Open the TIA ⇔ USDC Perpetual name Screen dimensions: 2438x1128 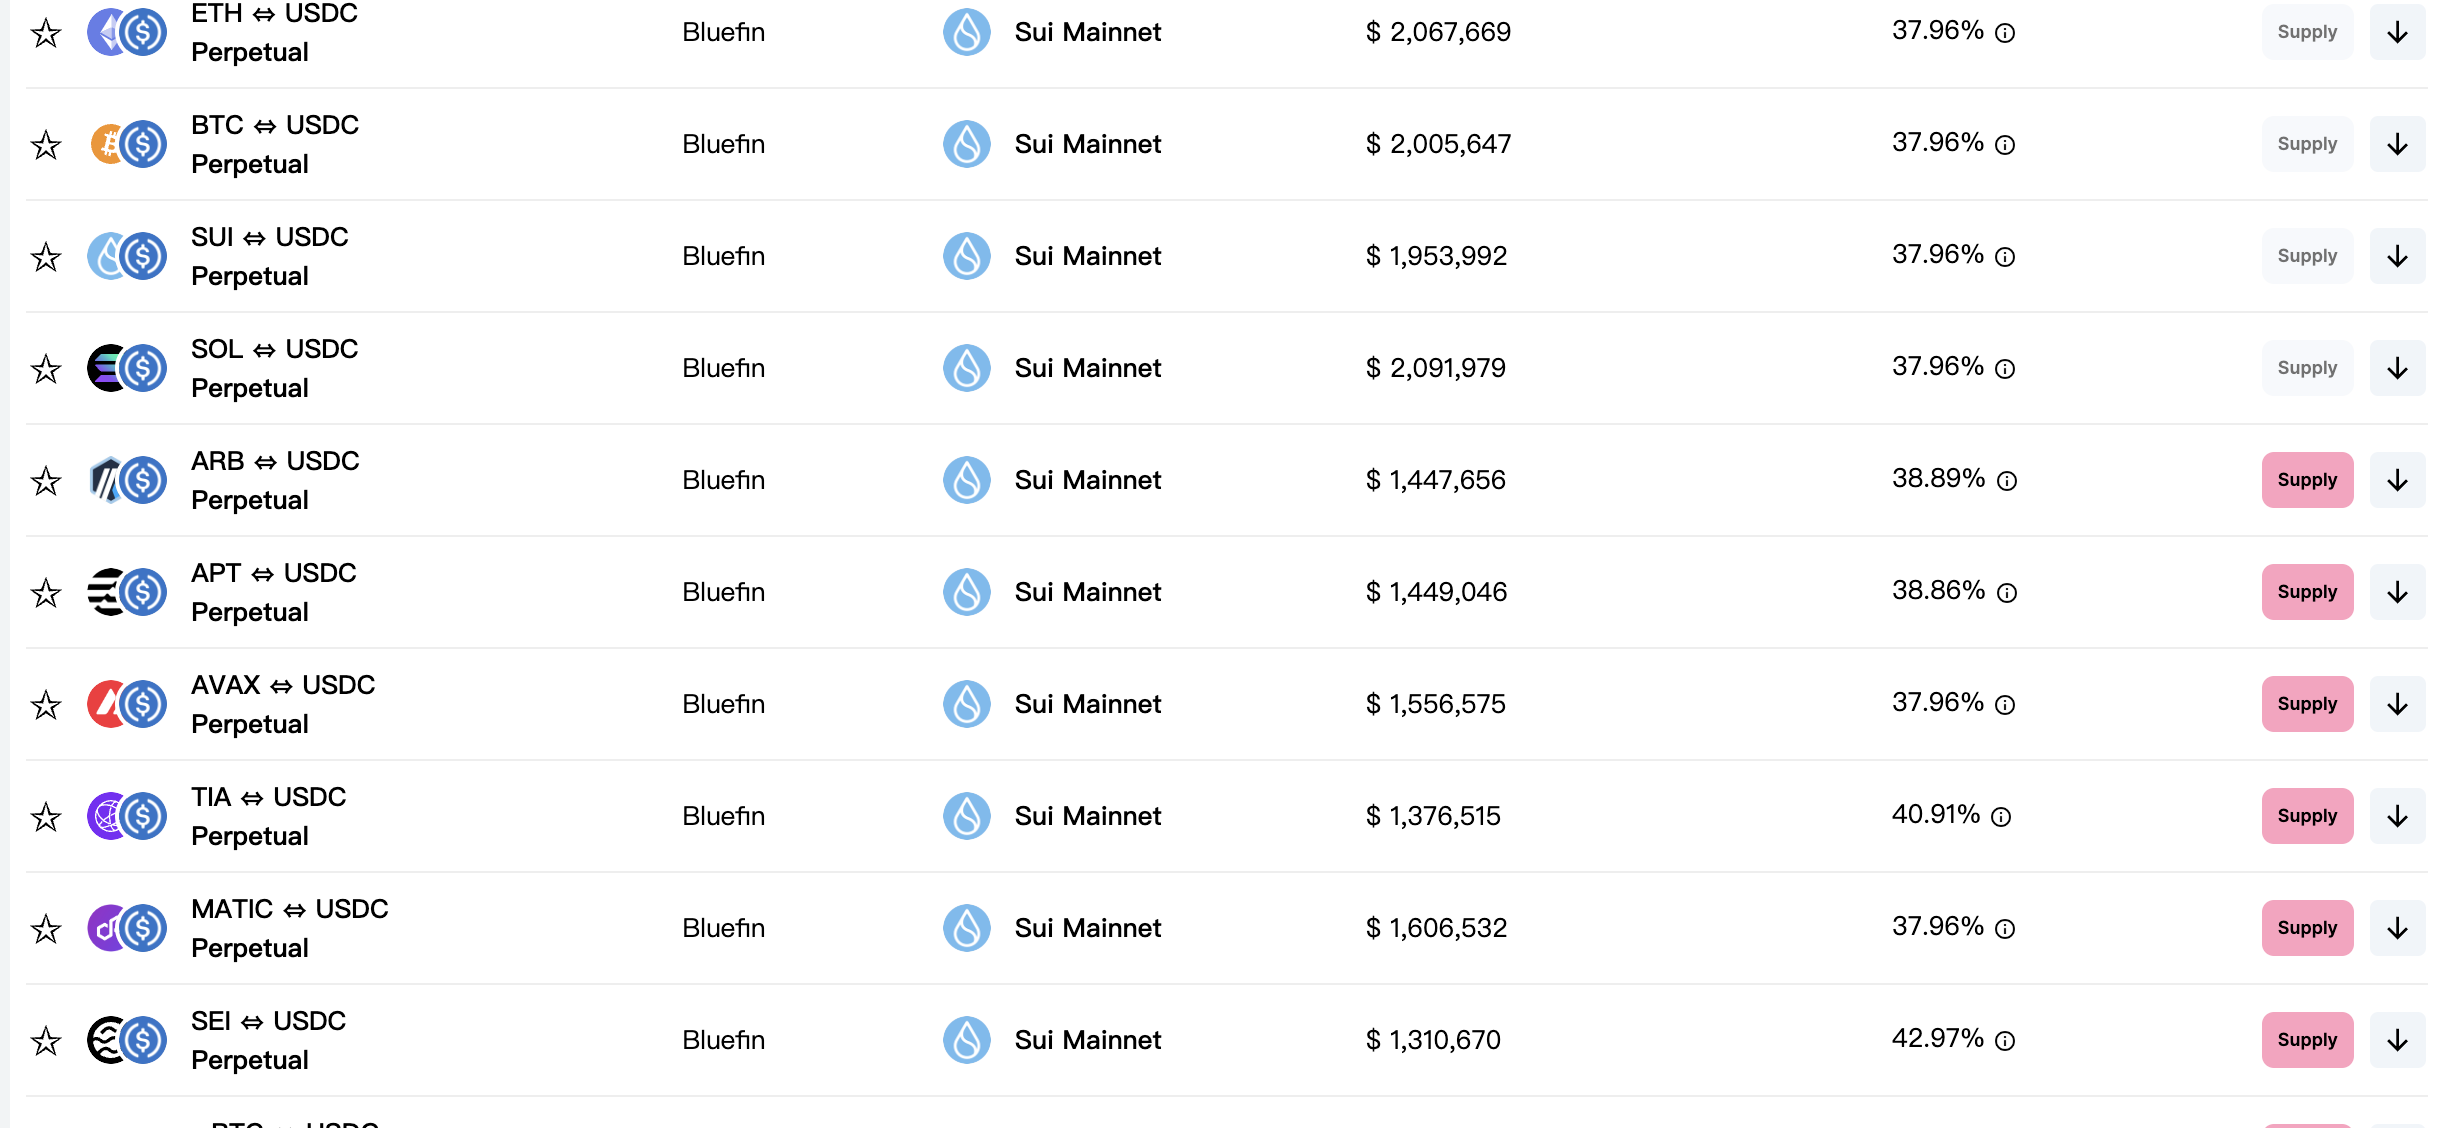[x=268, y=816]
